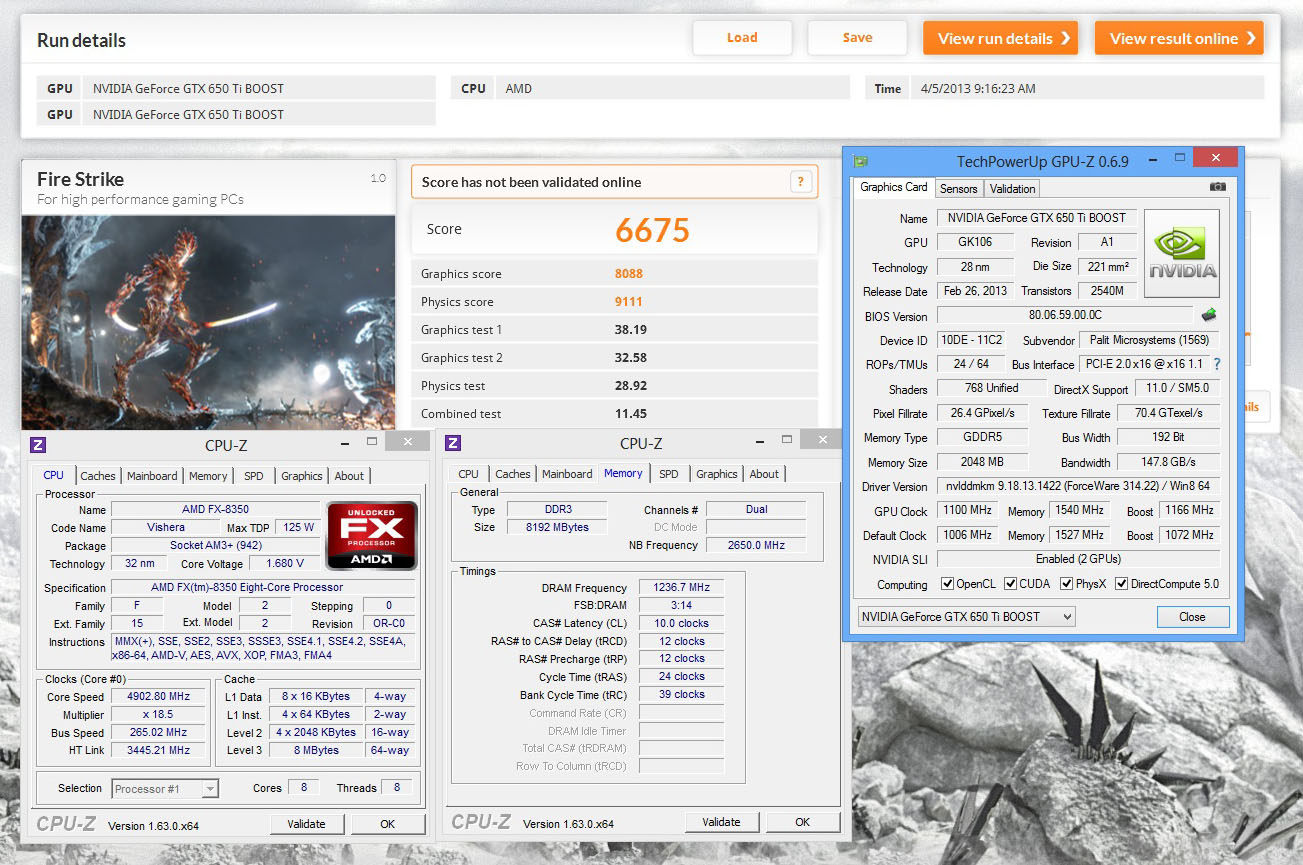The width and height of the screenshot is (1303, 865).
Task: Click the Physics score value 9111
Action: (x=629, y=301)
